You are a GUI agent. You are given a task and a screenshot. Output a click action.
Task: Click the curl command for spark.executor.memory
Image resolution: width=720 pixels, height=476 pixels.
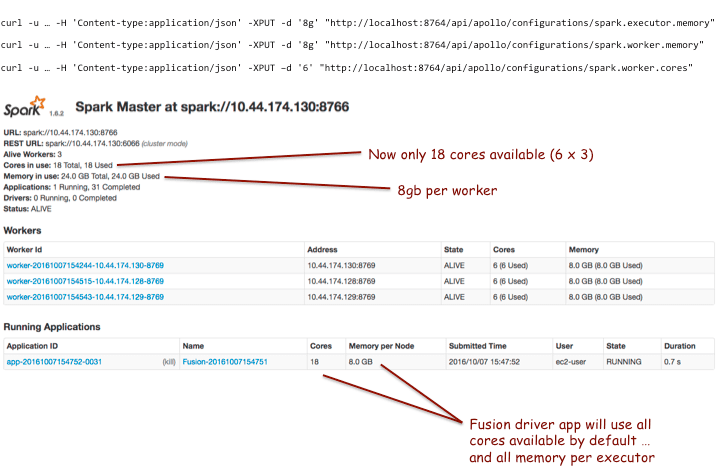point(358,23)
